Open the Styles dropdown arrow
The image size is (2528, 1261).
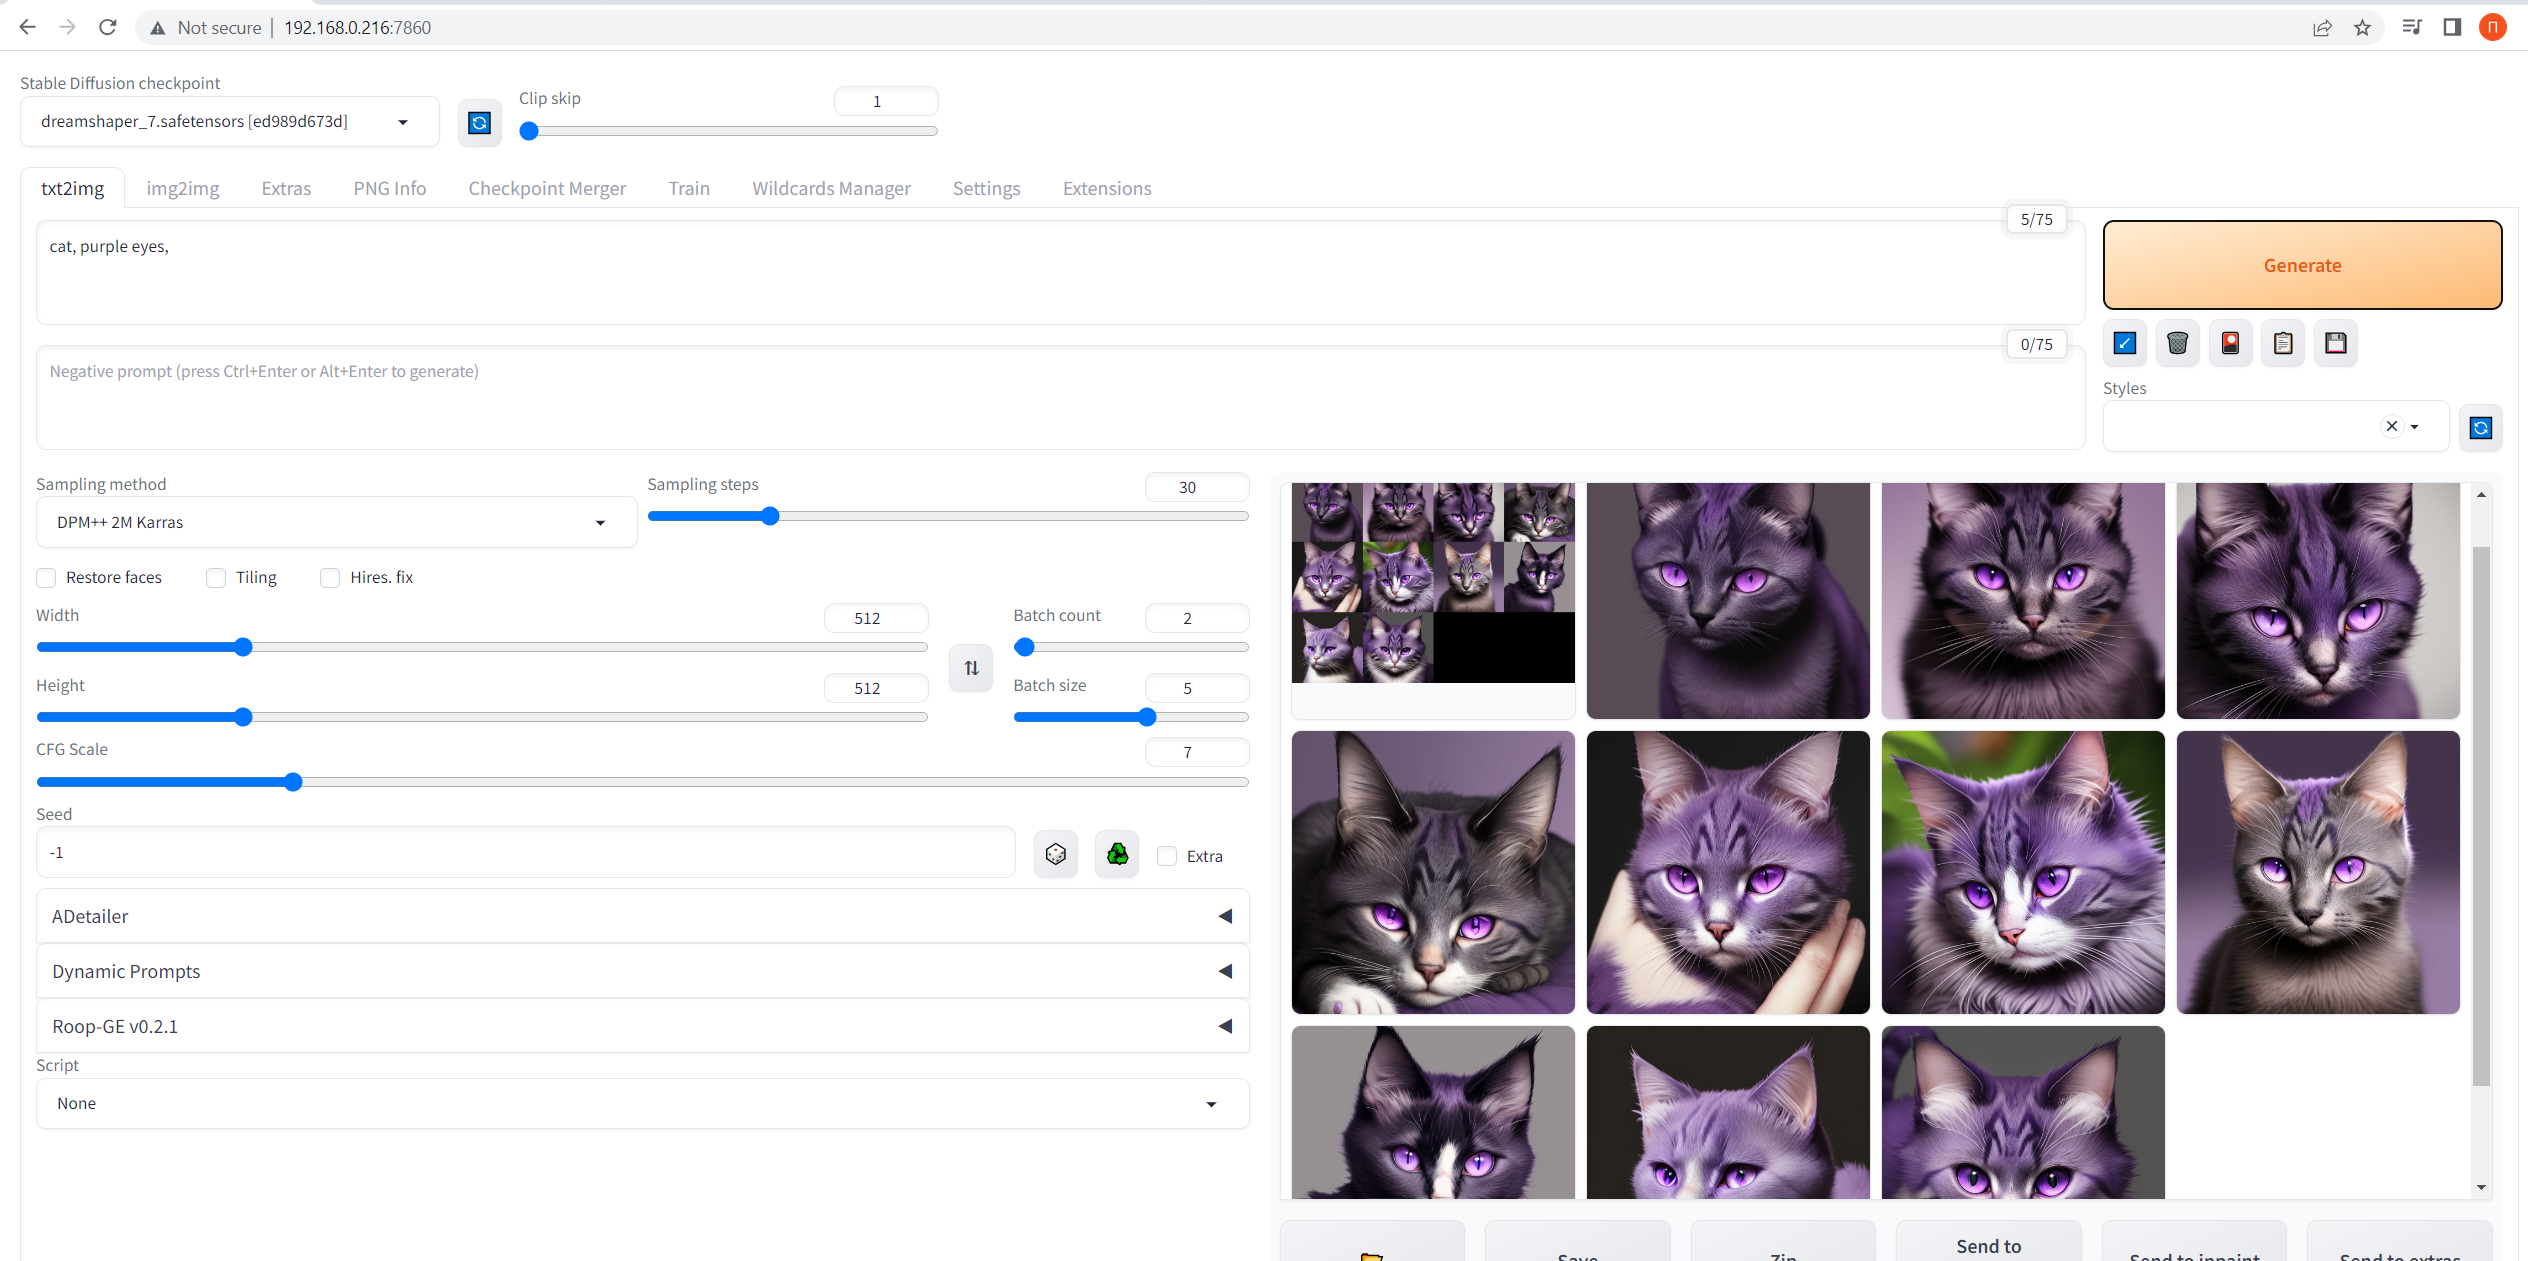click(2414, 427)
